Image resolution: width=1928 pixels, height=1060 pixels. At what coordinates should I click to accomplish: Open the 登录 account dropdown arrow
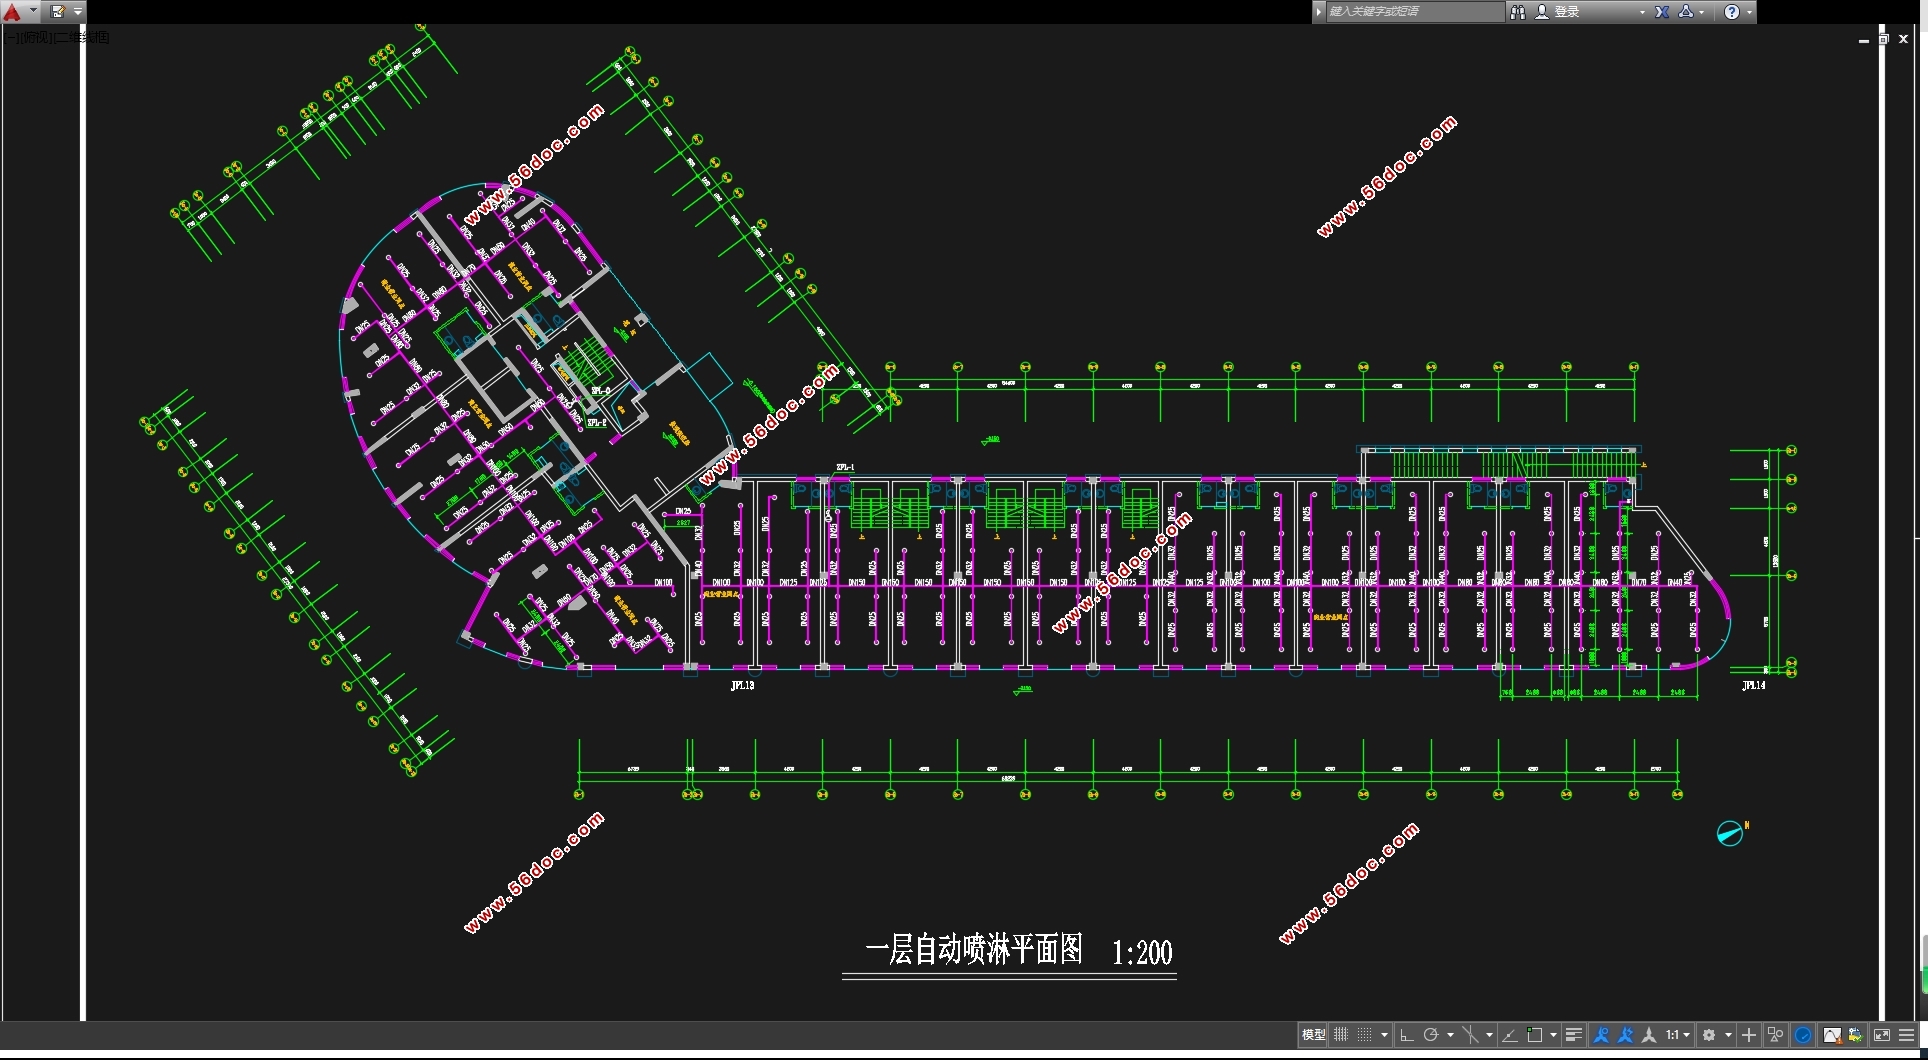(1642, 12)
